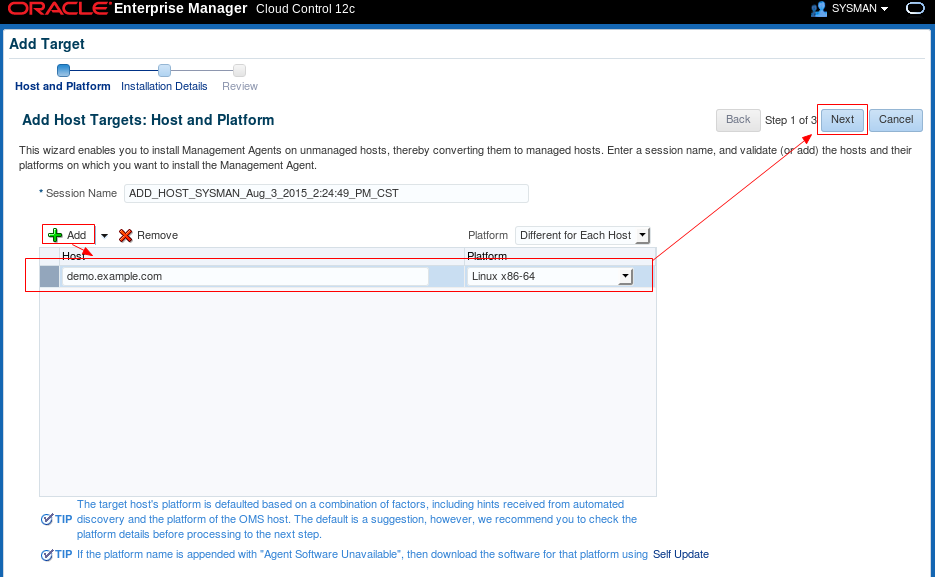
Task: Go to the Installation Details step
Action: [x=164, y=86]
